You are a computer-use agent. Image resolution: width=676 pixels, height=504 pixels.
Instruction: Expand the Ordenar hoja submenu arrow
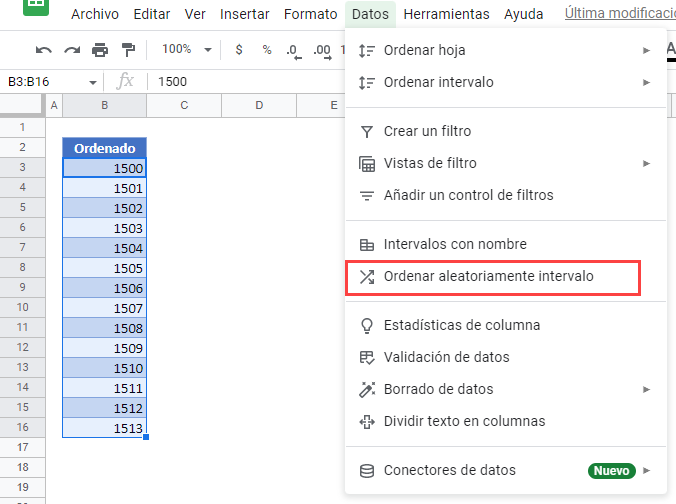(x=646, y=50)
